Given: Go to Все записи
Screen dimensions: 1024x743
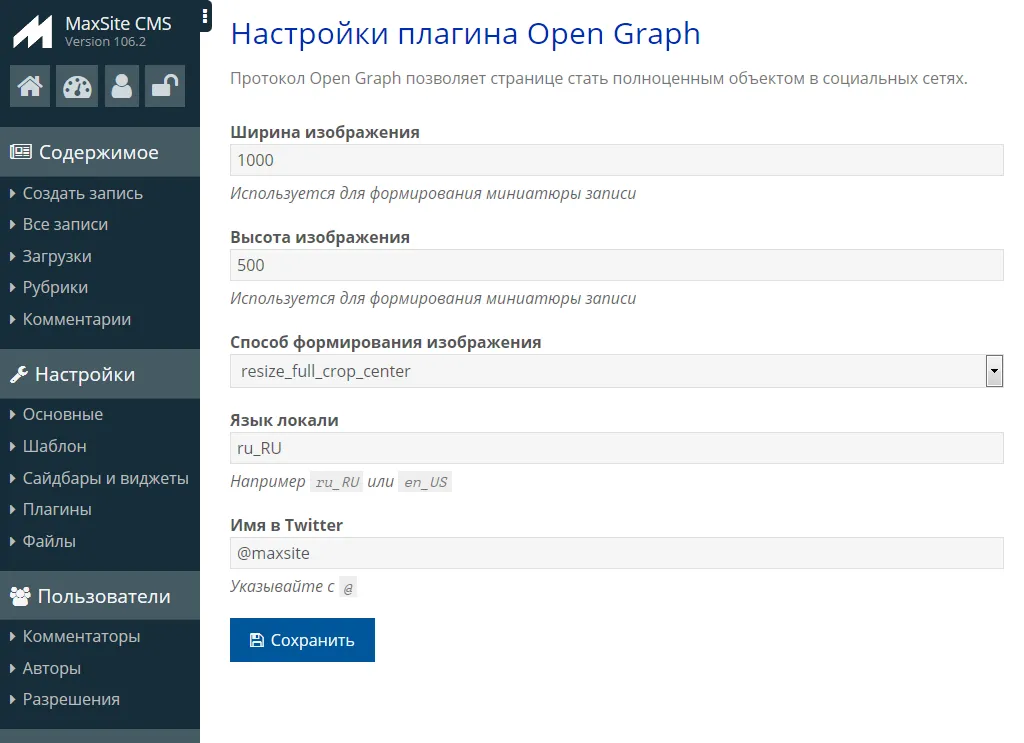Looking at the screenshot, I should click(x=65, y=224).
